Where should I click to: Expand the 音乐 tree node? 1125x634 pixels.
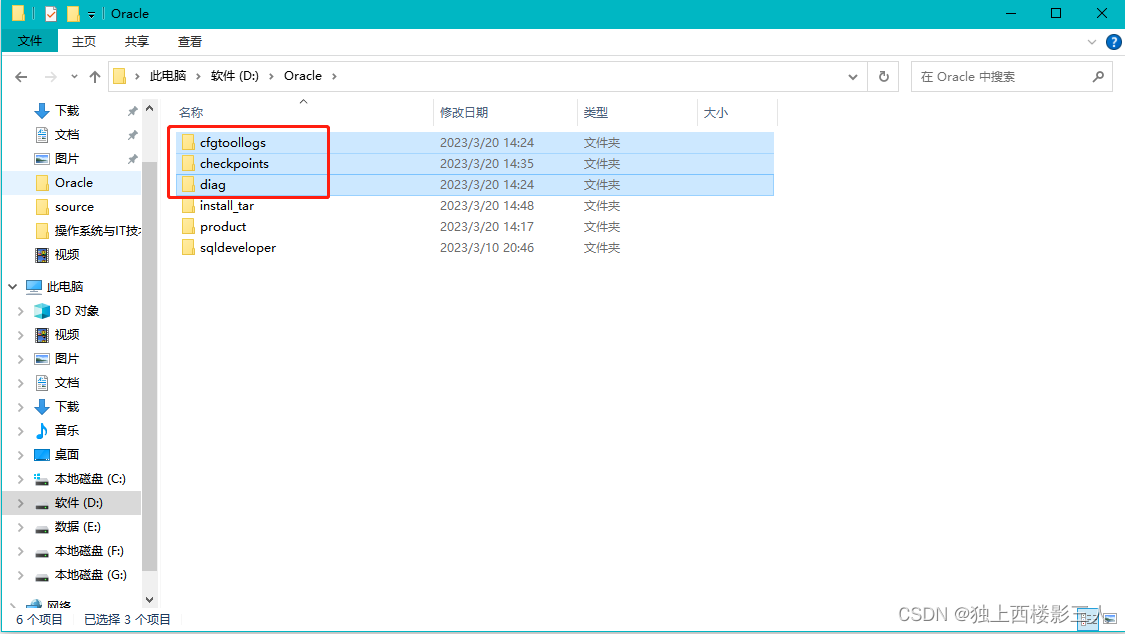(x=21, y=431)
